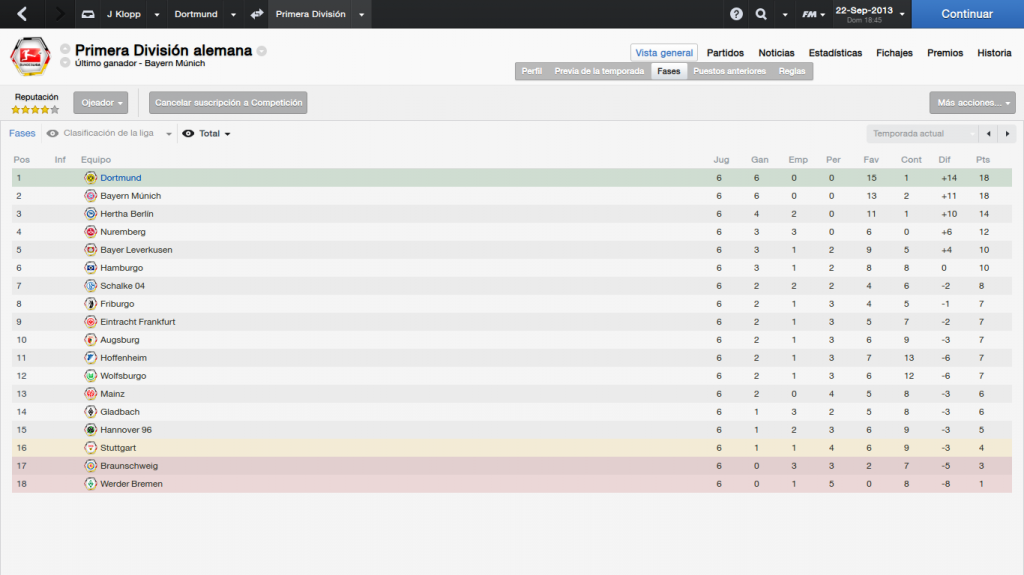Open the Puestos anteriores sub-tab

pyautogui.click(x=729, y=71)
